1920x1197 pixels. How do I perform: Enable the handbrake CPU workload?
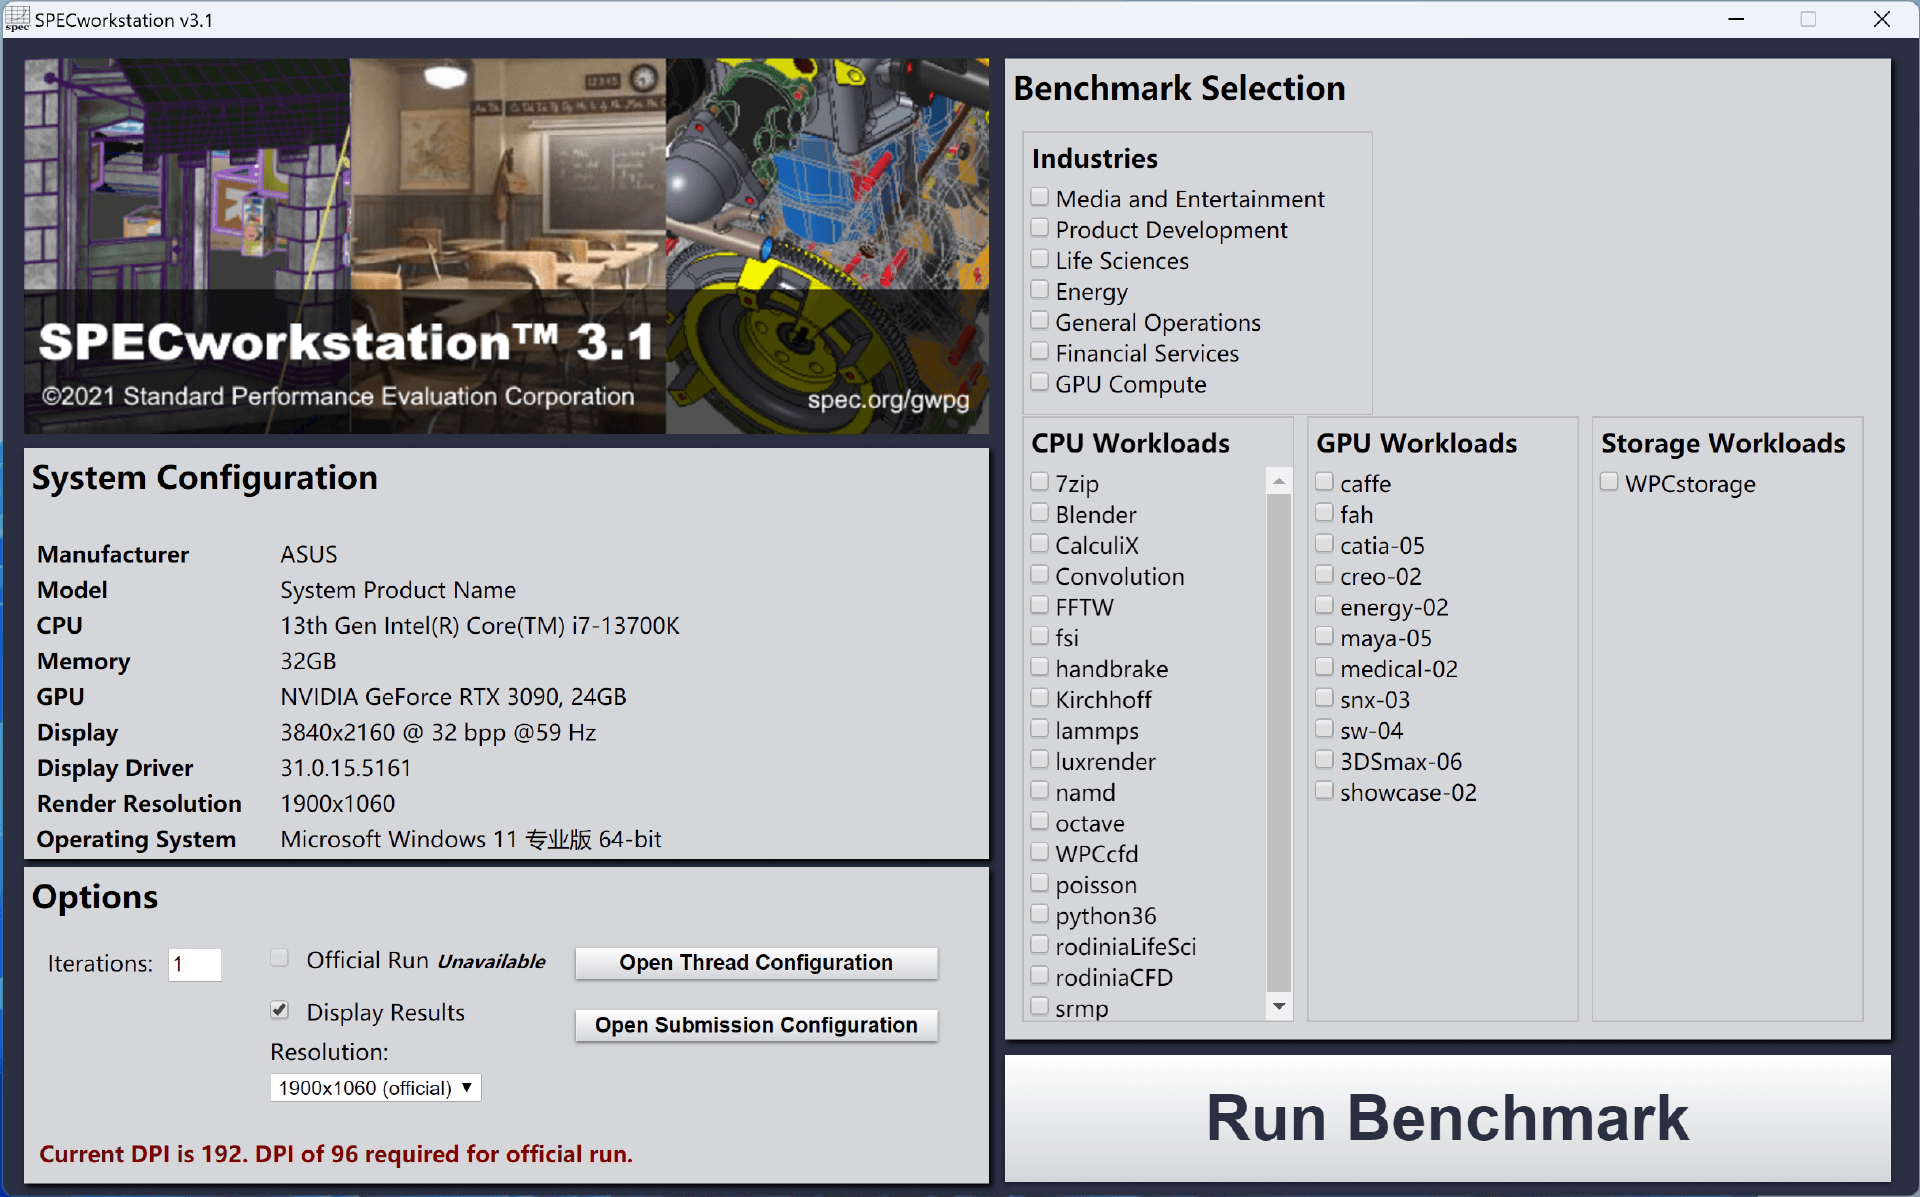(x=1040, y=668)
